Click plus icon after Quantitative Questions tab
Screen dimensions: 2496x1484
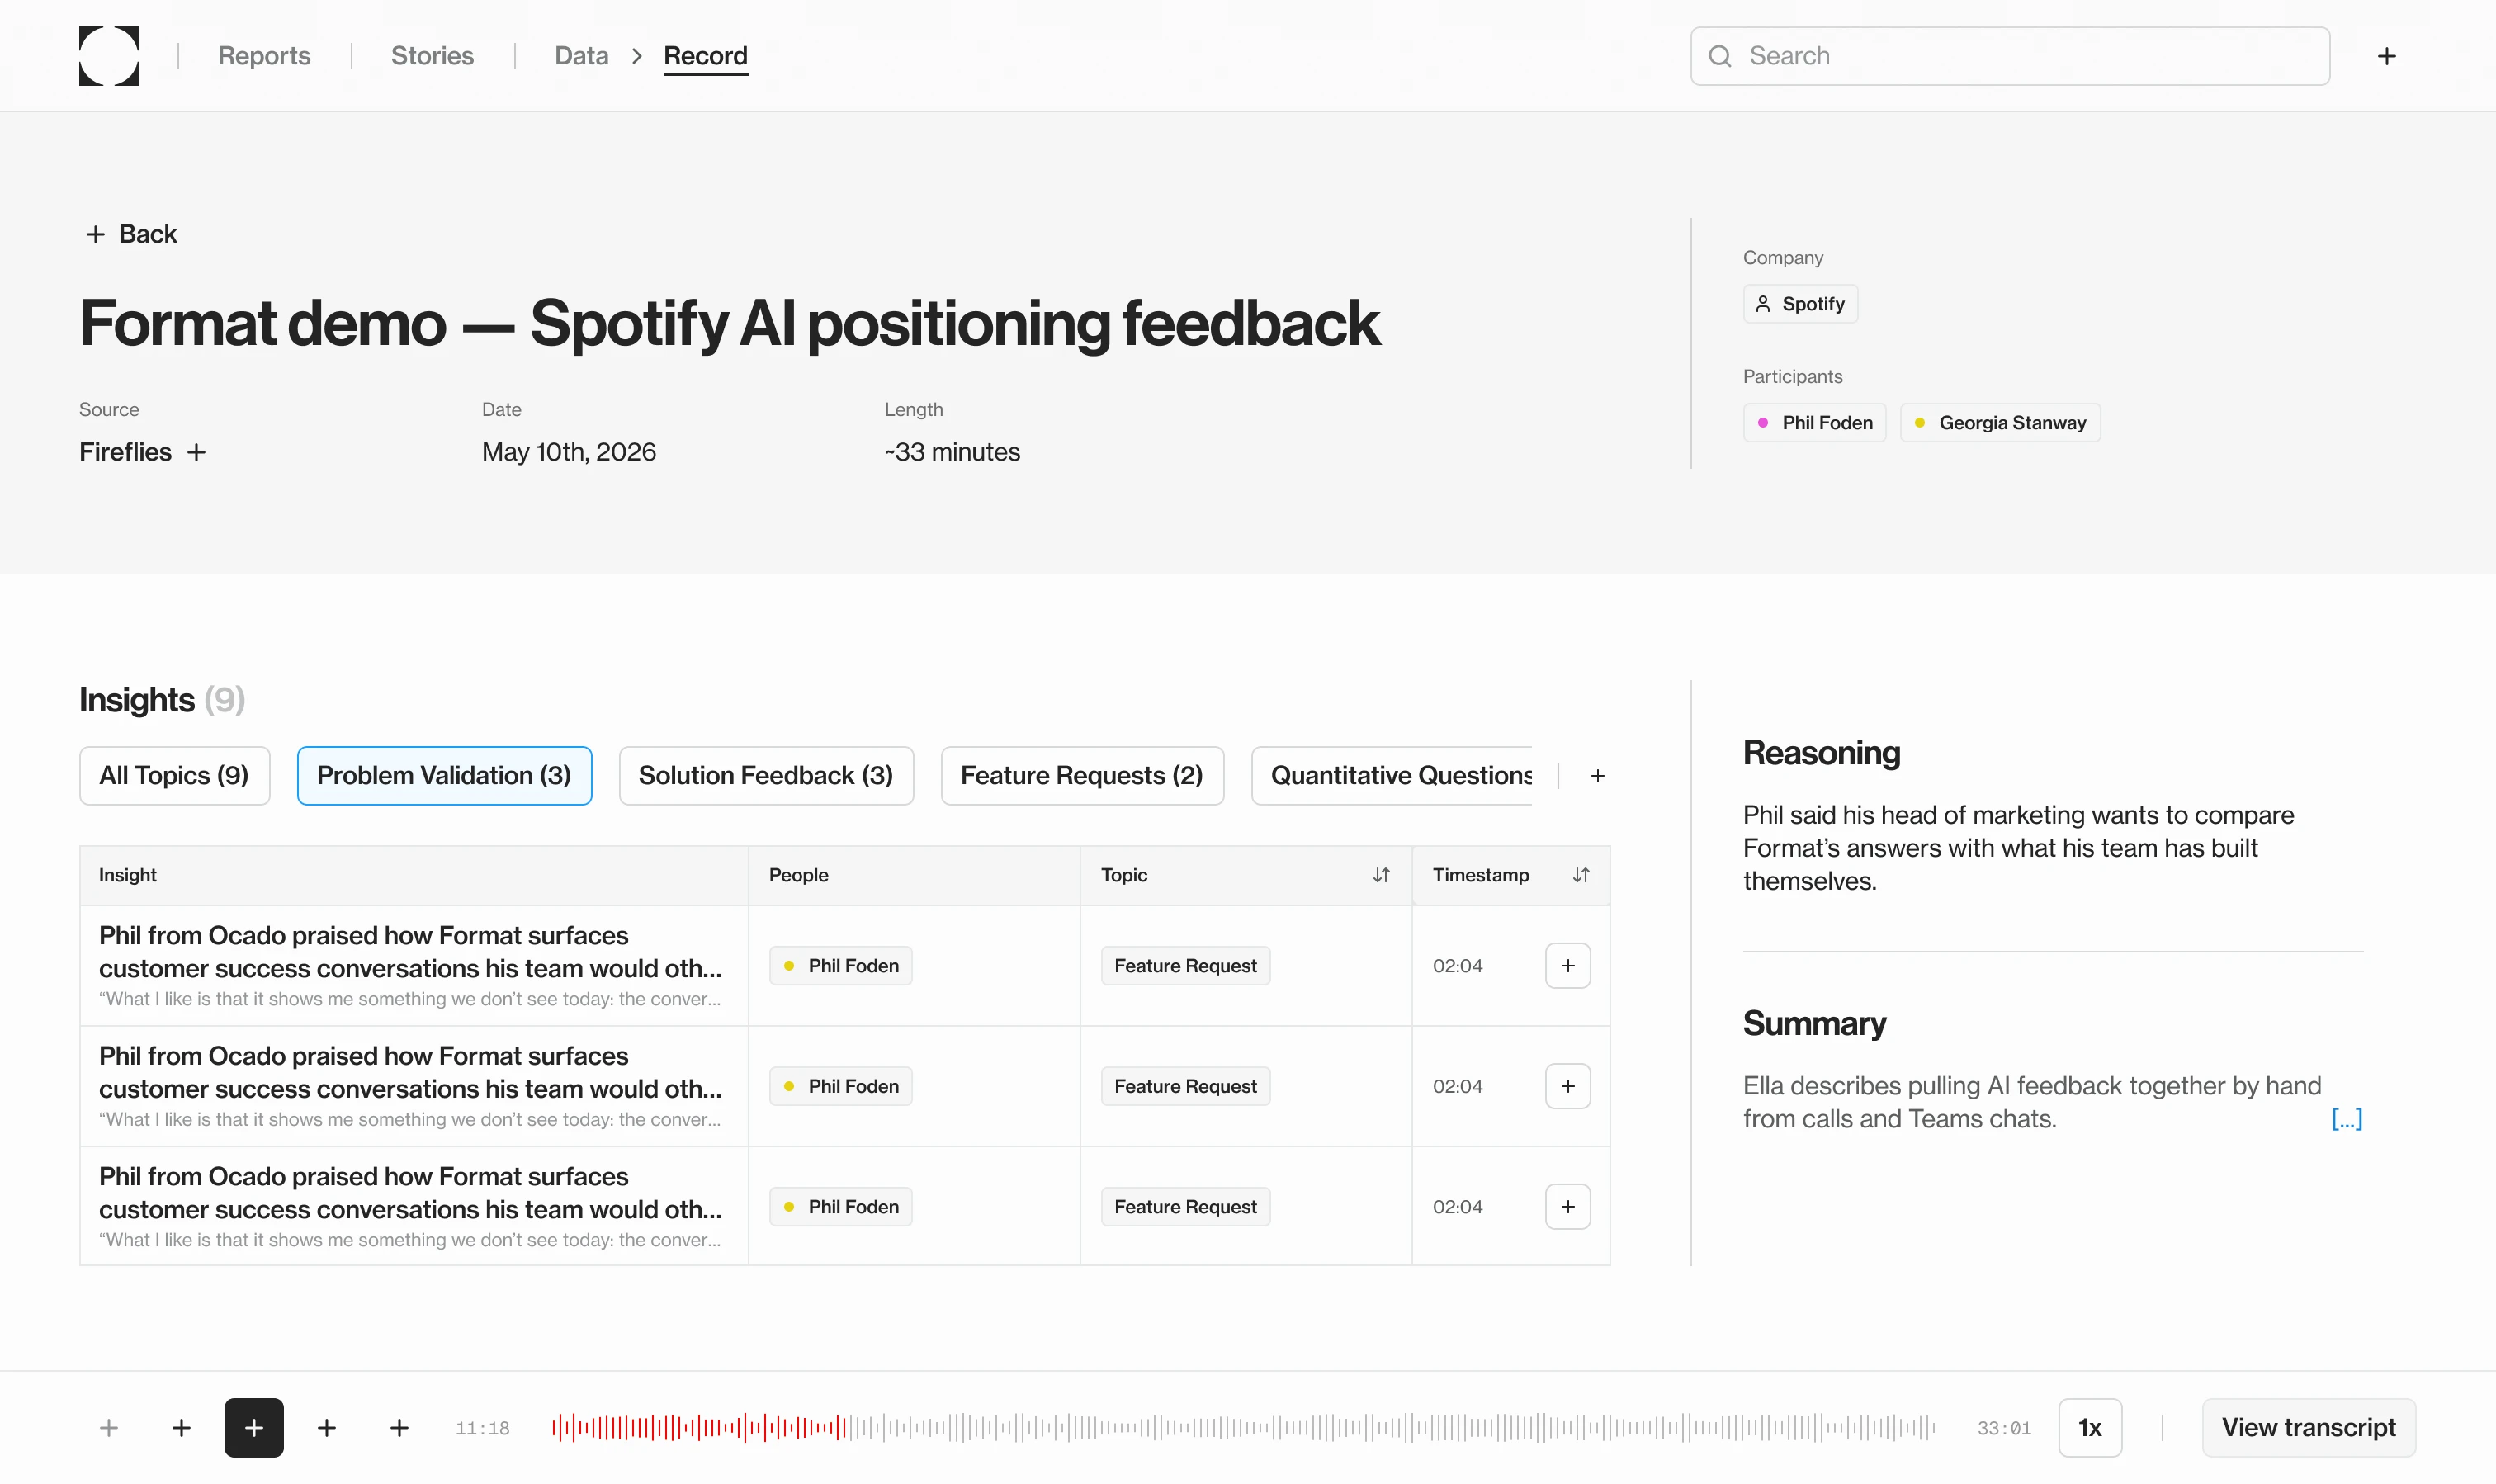[x=1598, y=776]
